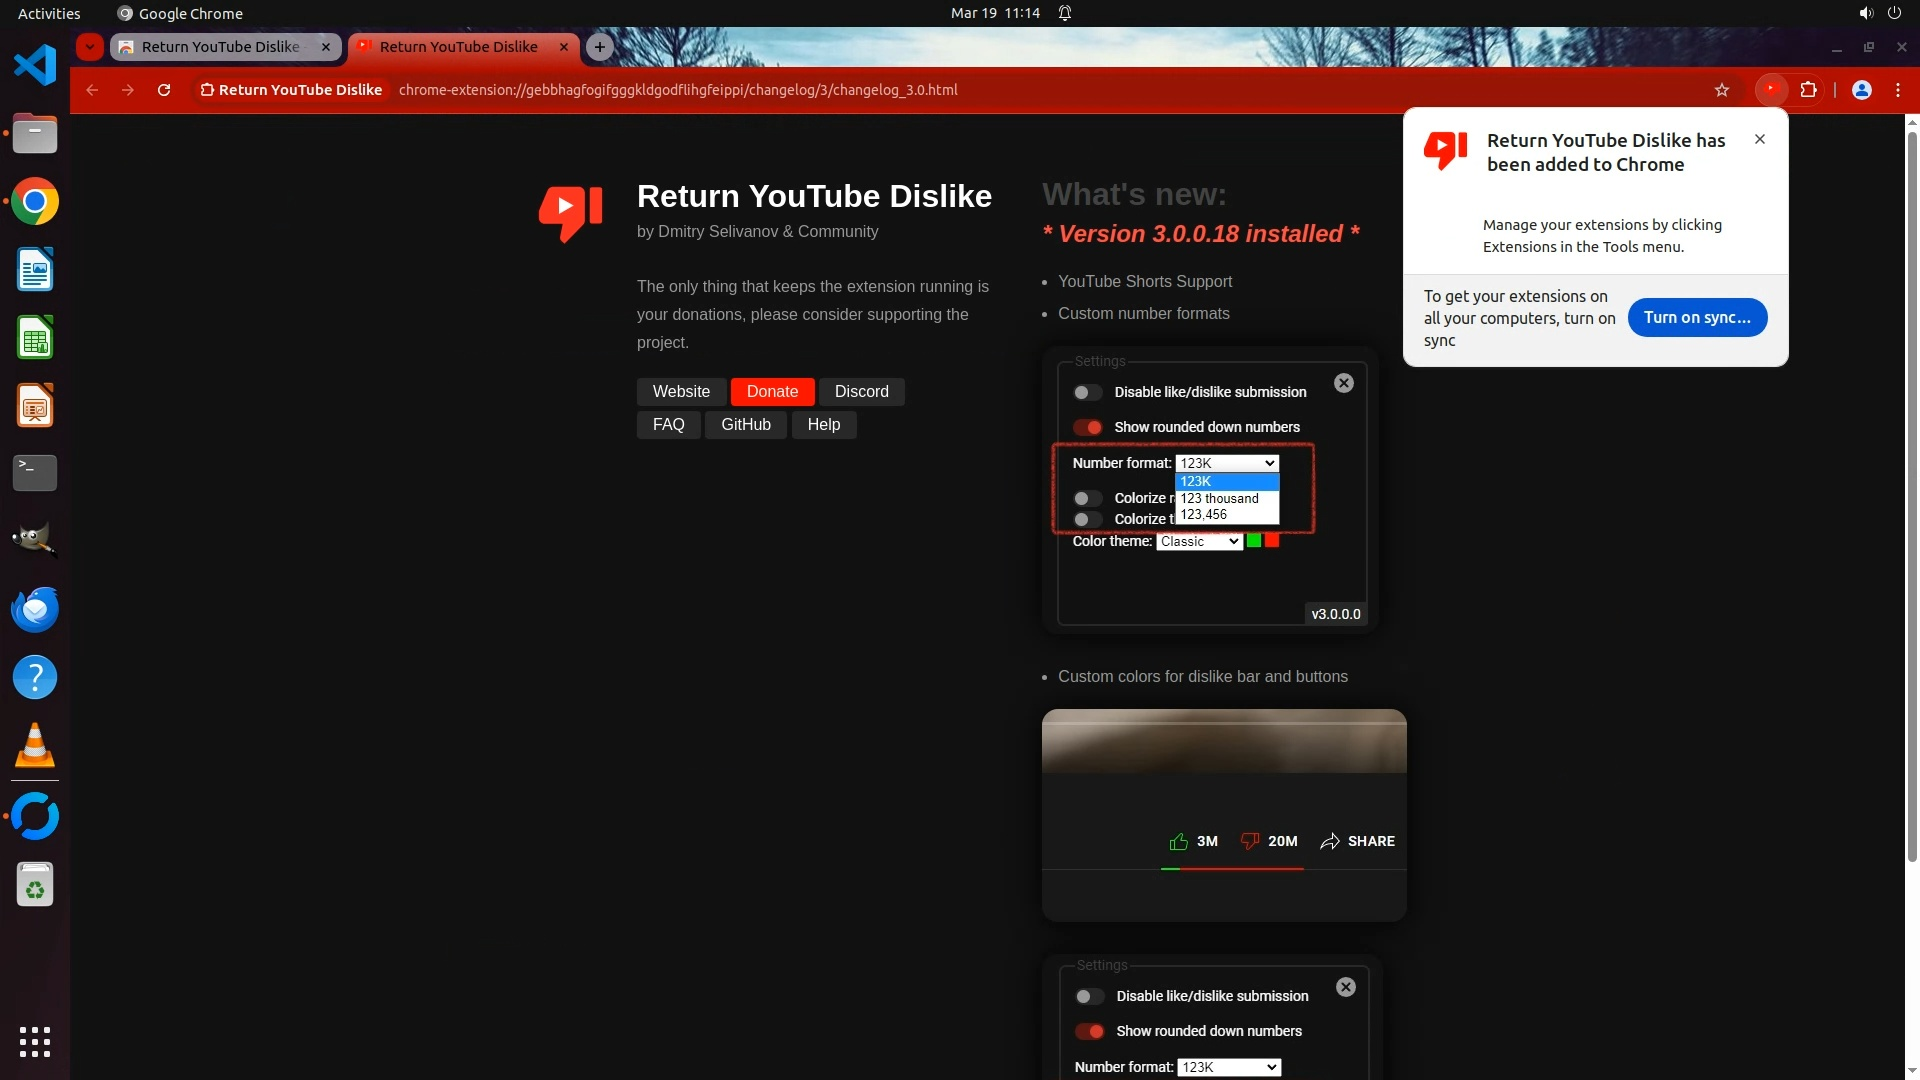Open the Extensions puzzle icon
1920x1080 pixels.
click(x=1808, y=90)
